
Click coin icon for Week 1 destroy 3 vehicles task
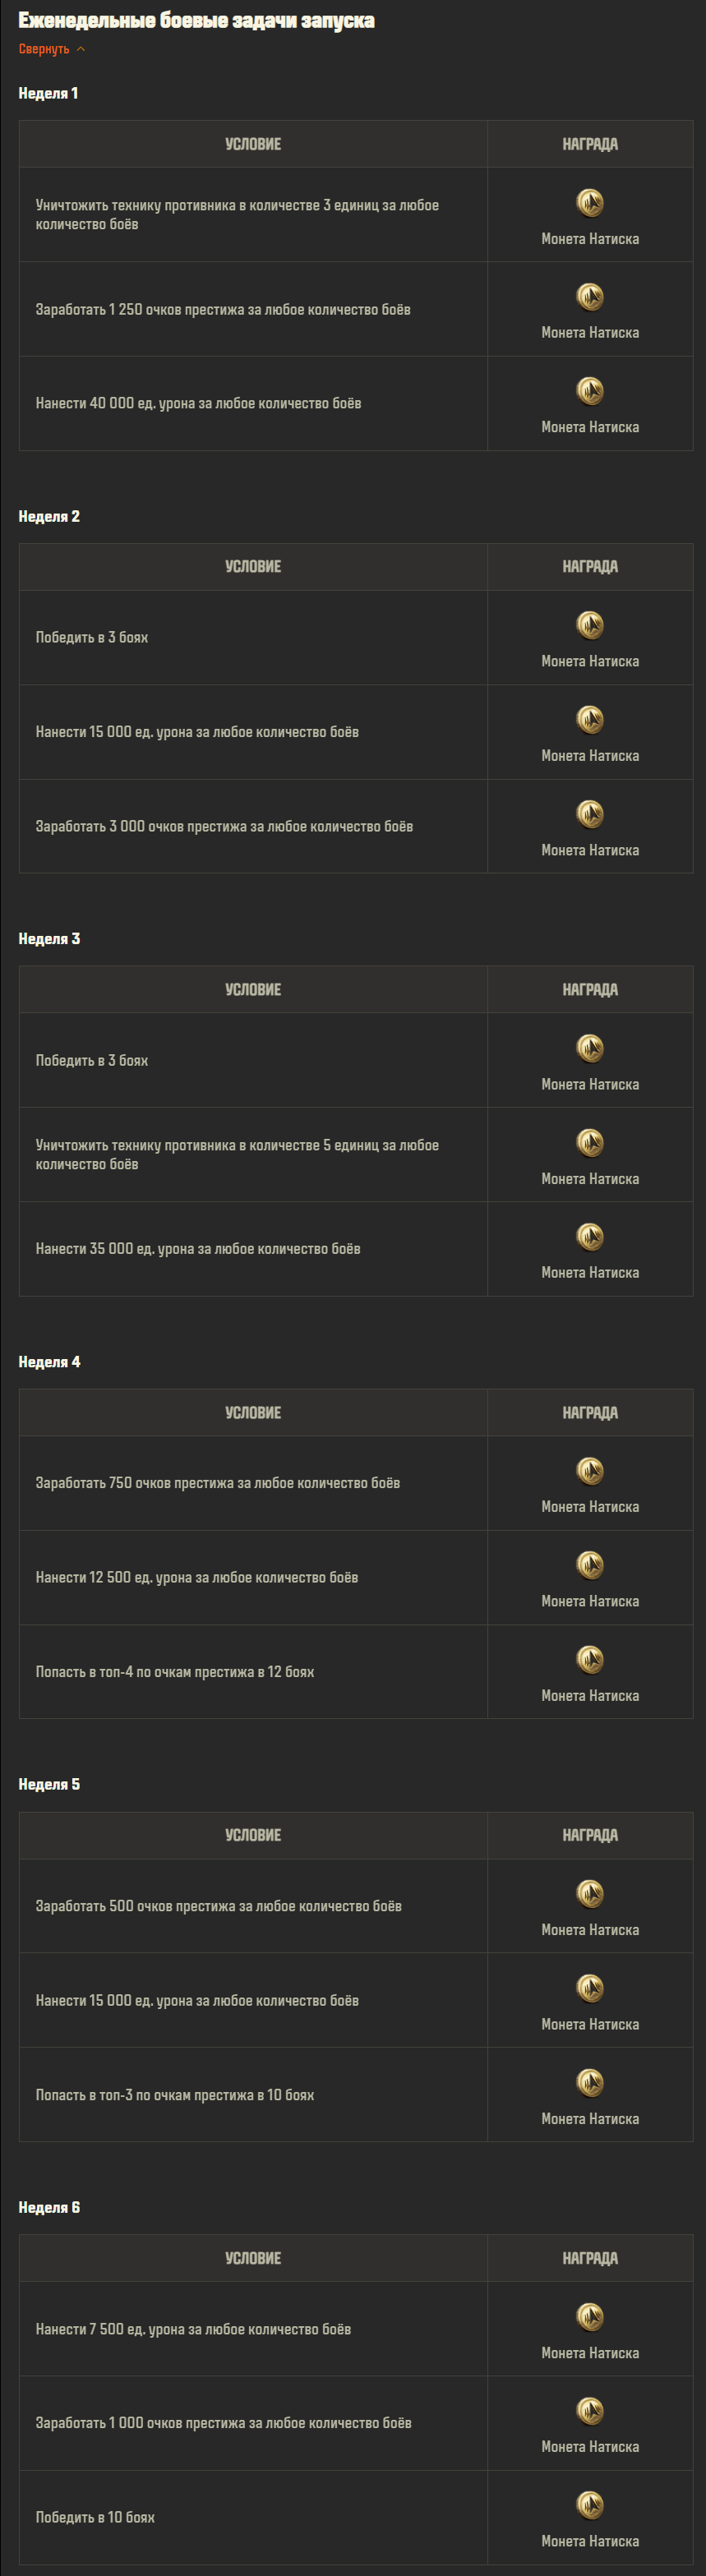[590, 202]
